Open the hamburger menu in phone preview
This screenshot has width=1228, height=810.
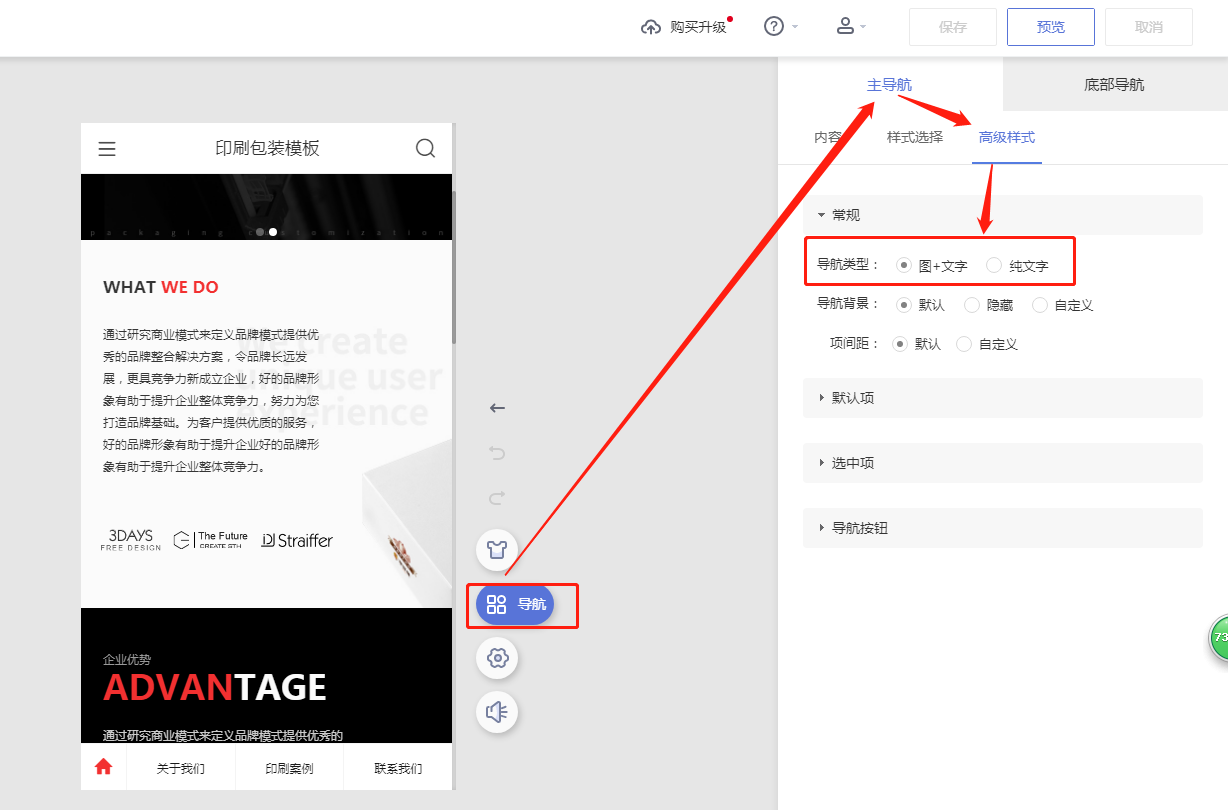click(107, 149)
